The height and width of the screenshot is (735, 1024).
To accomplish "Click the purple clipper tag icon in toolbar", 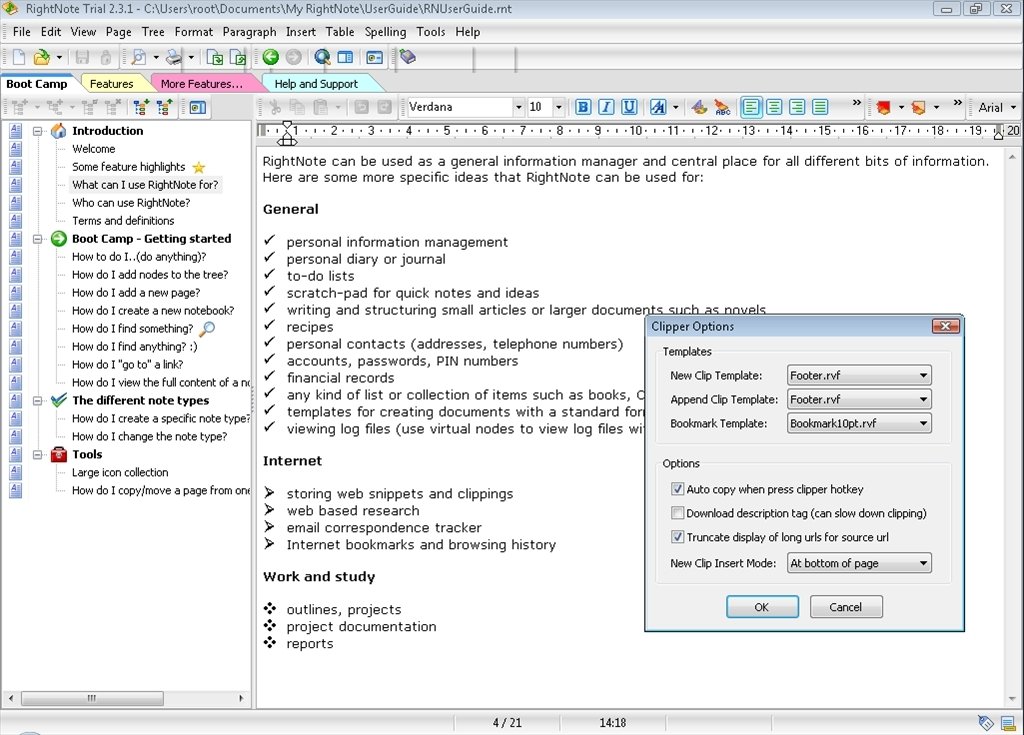I will click(408, 57).
